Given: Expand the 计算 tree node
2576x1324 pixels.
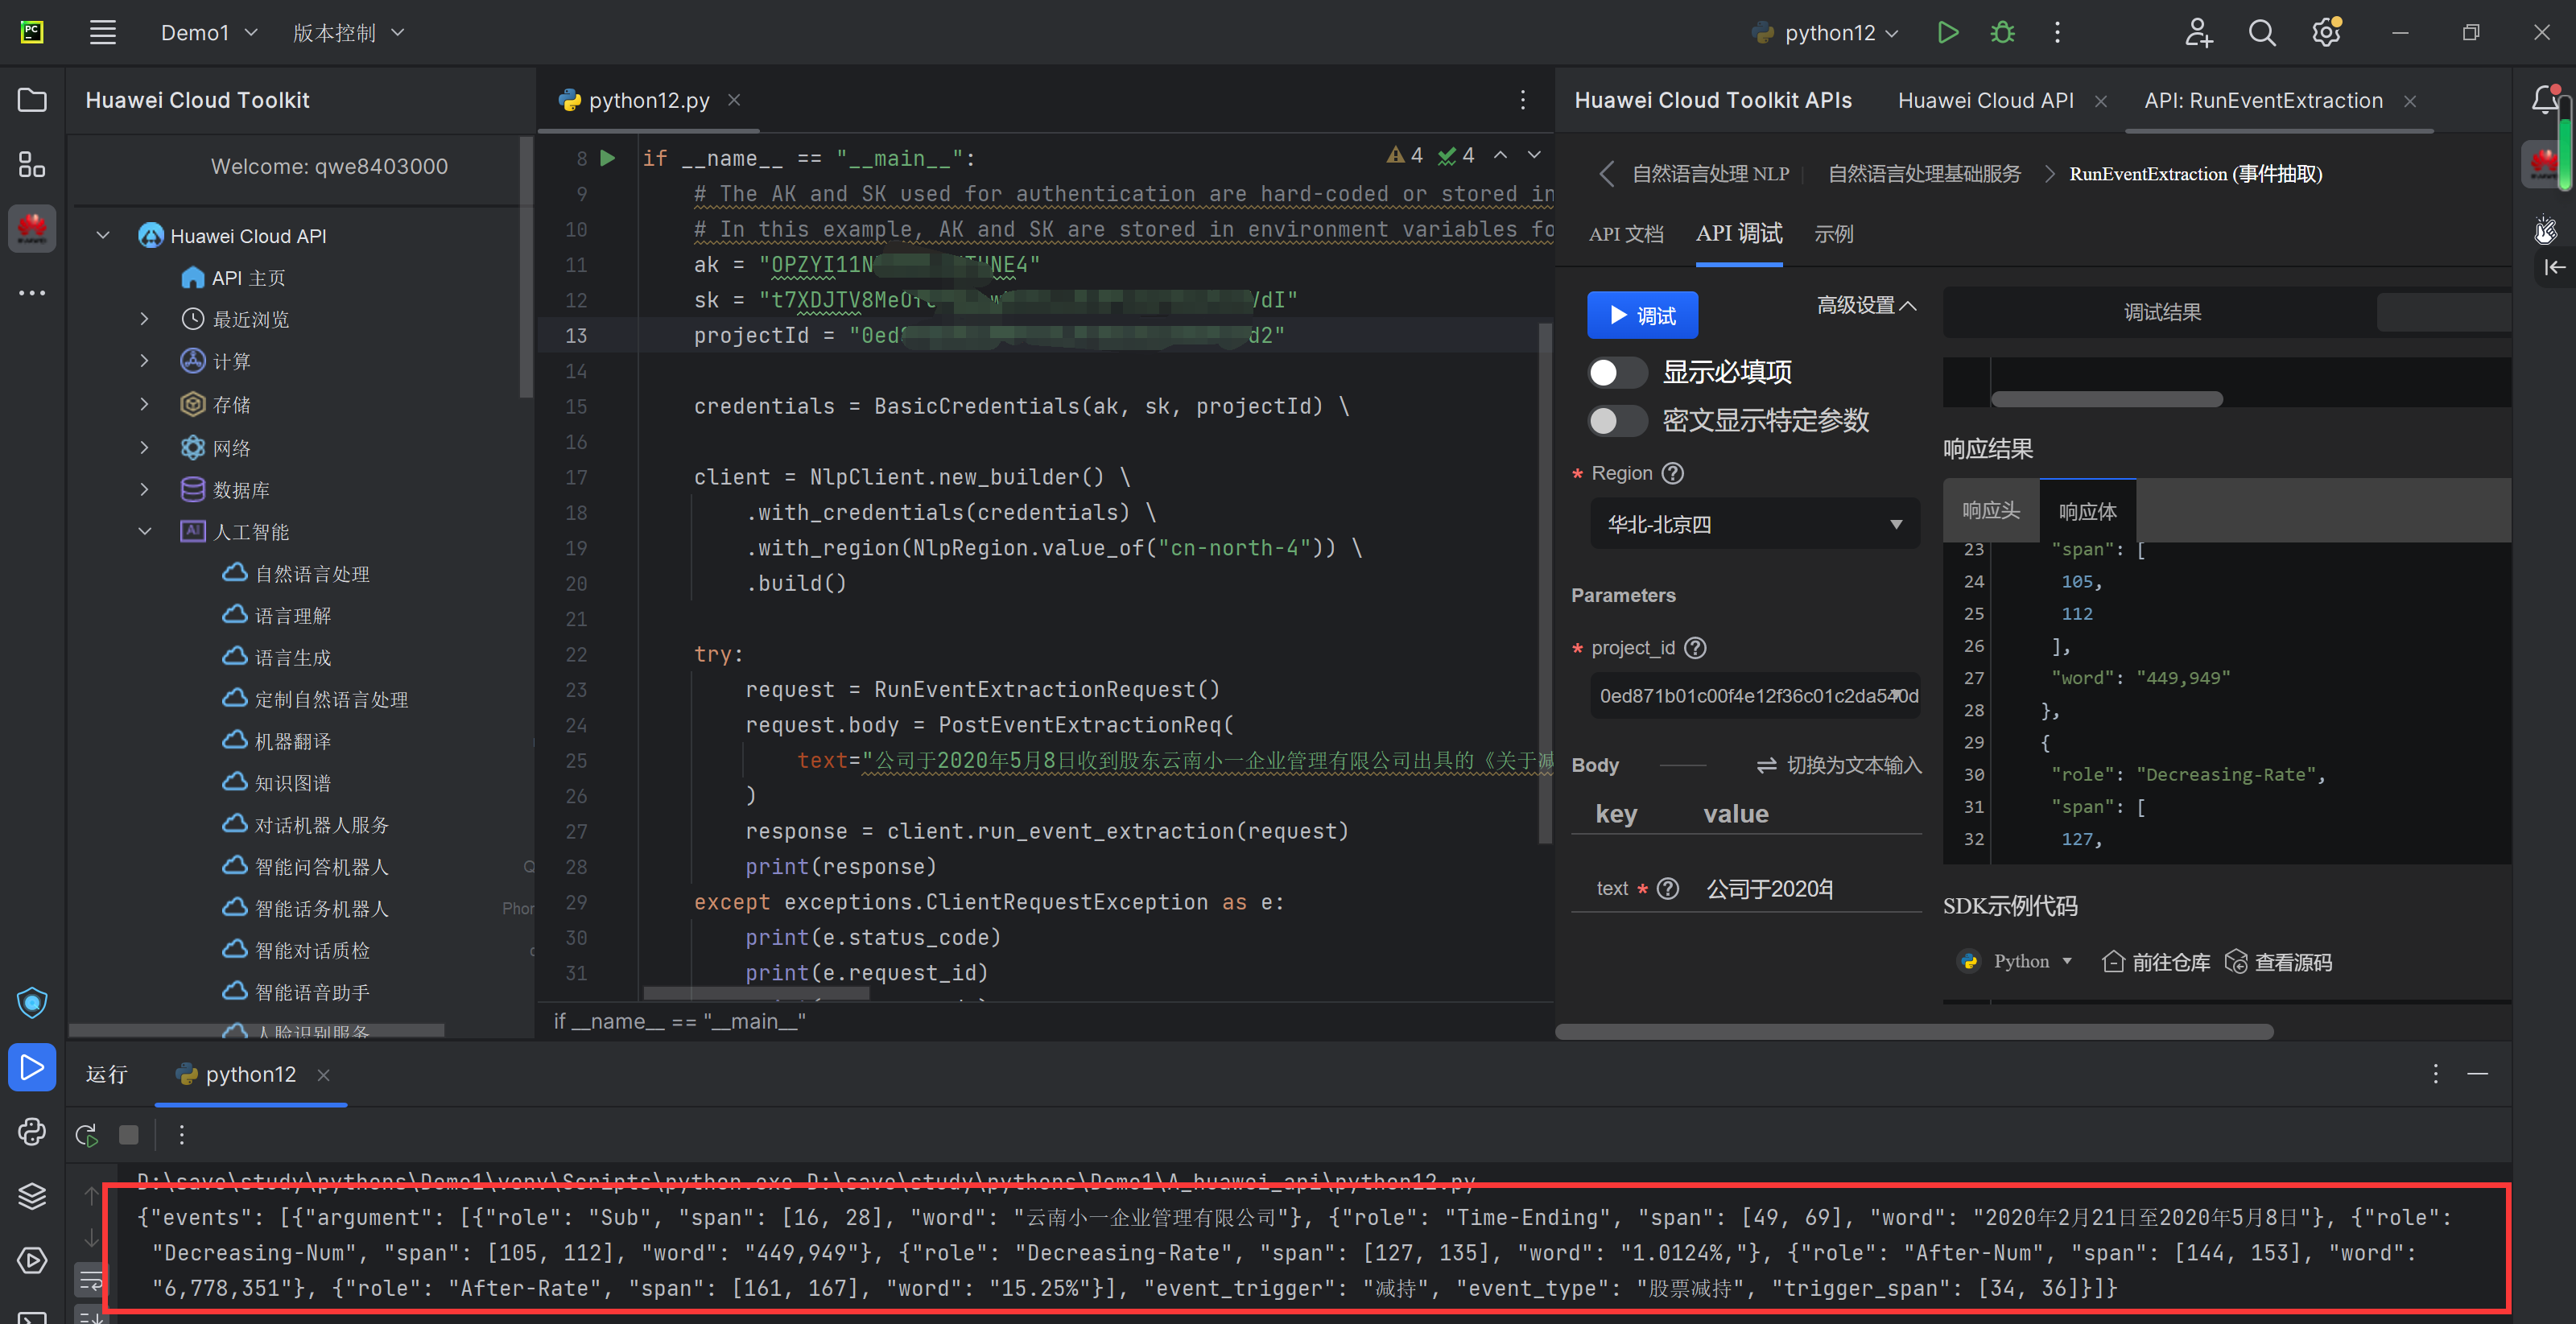Looking at the screenshot, I should pyautogui.click(x=144, y=361).
